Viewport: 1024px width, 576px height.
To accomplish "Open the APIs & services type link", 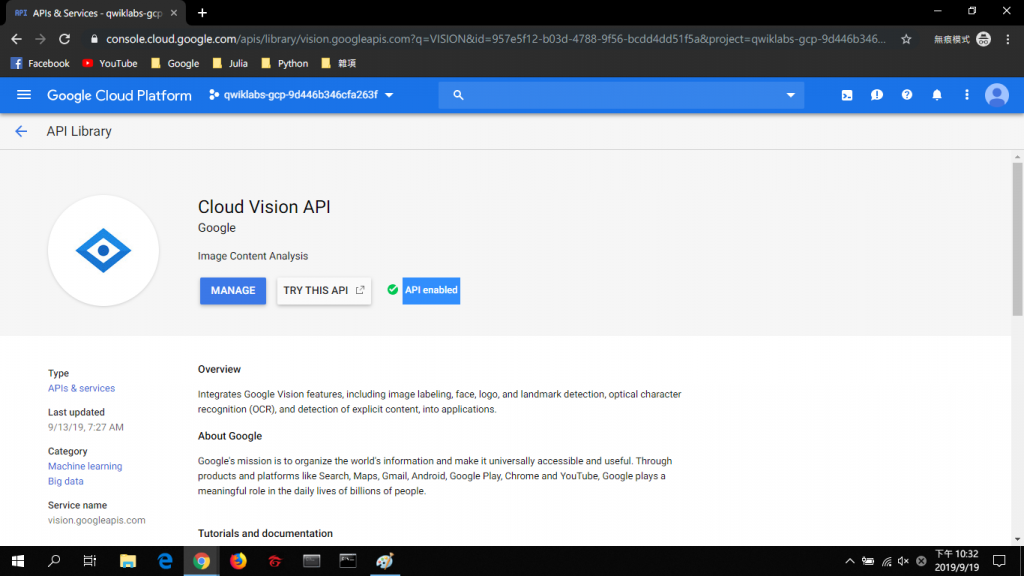I will click(x=81, y=388).
